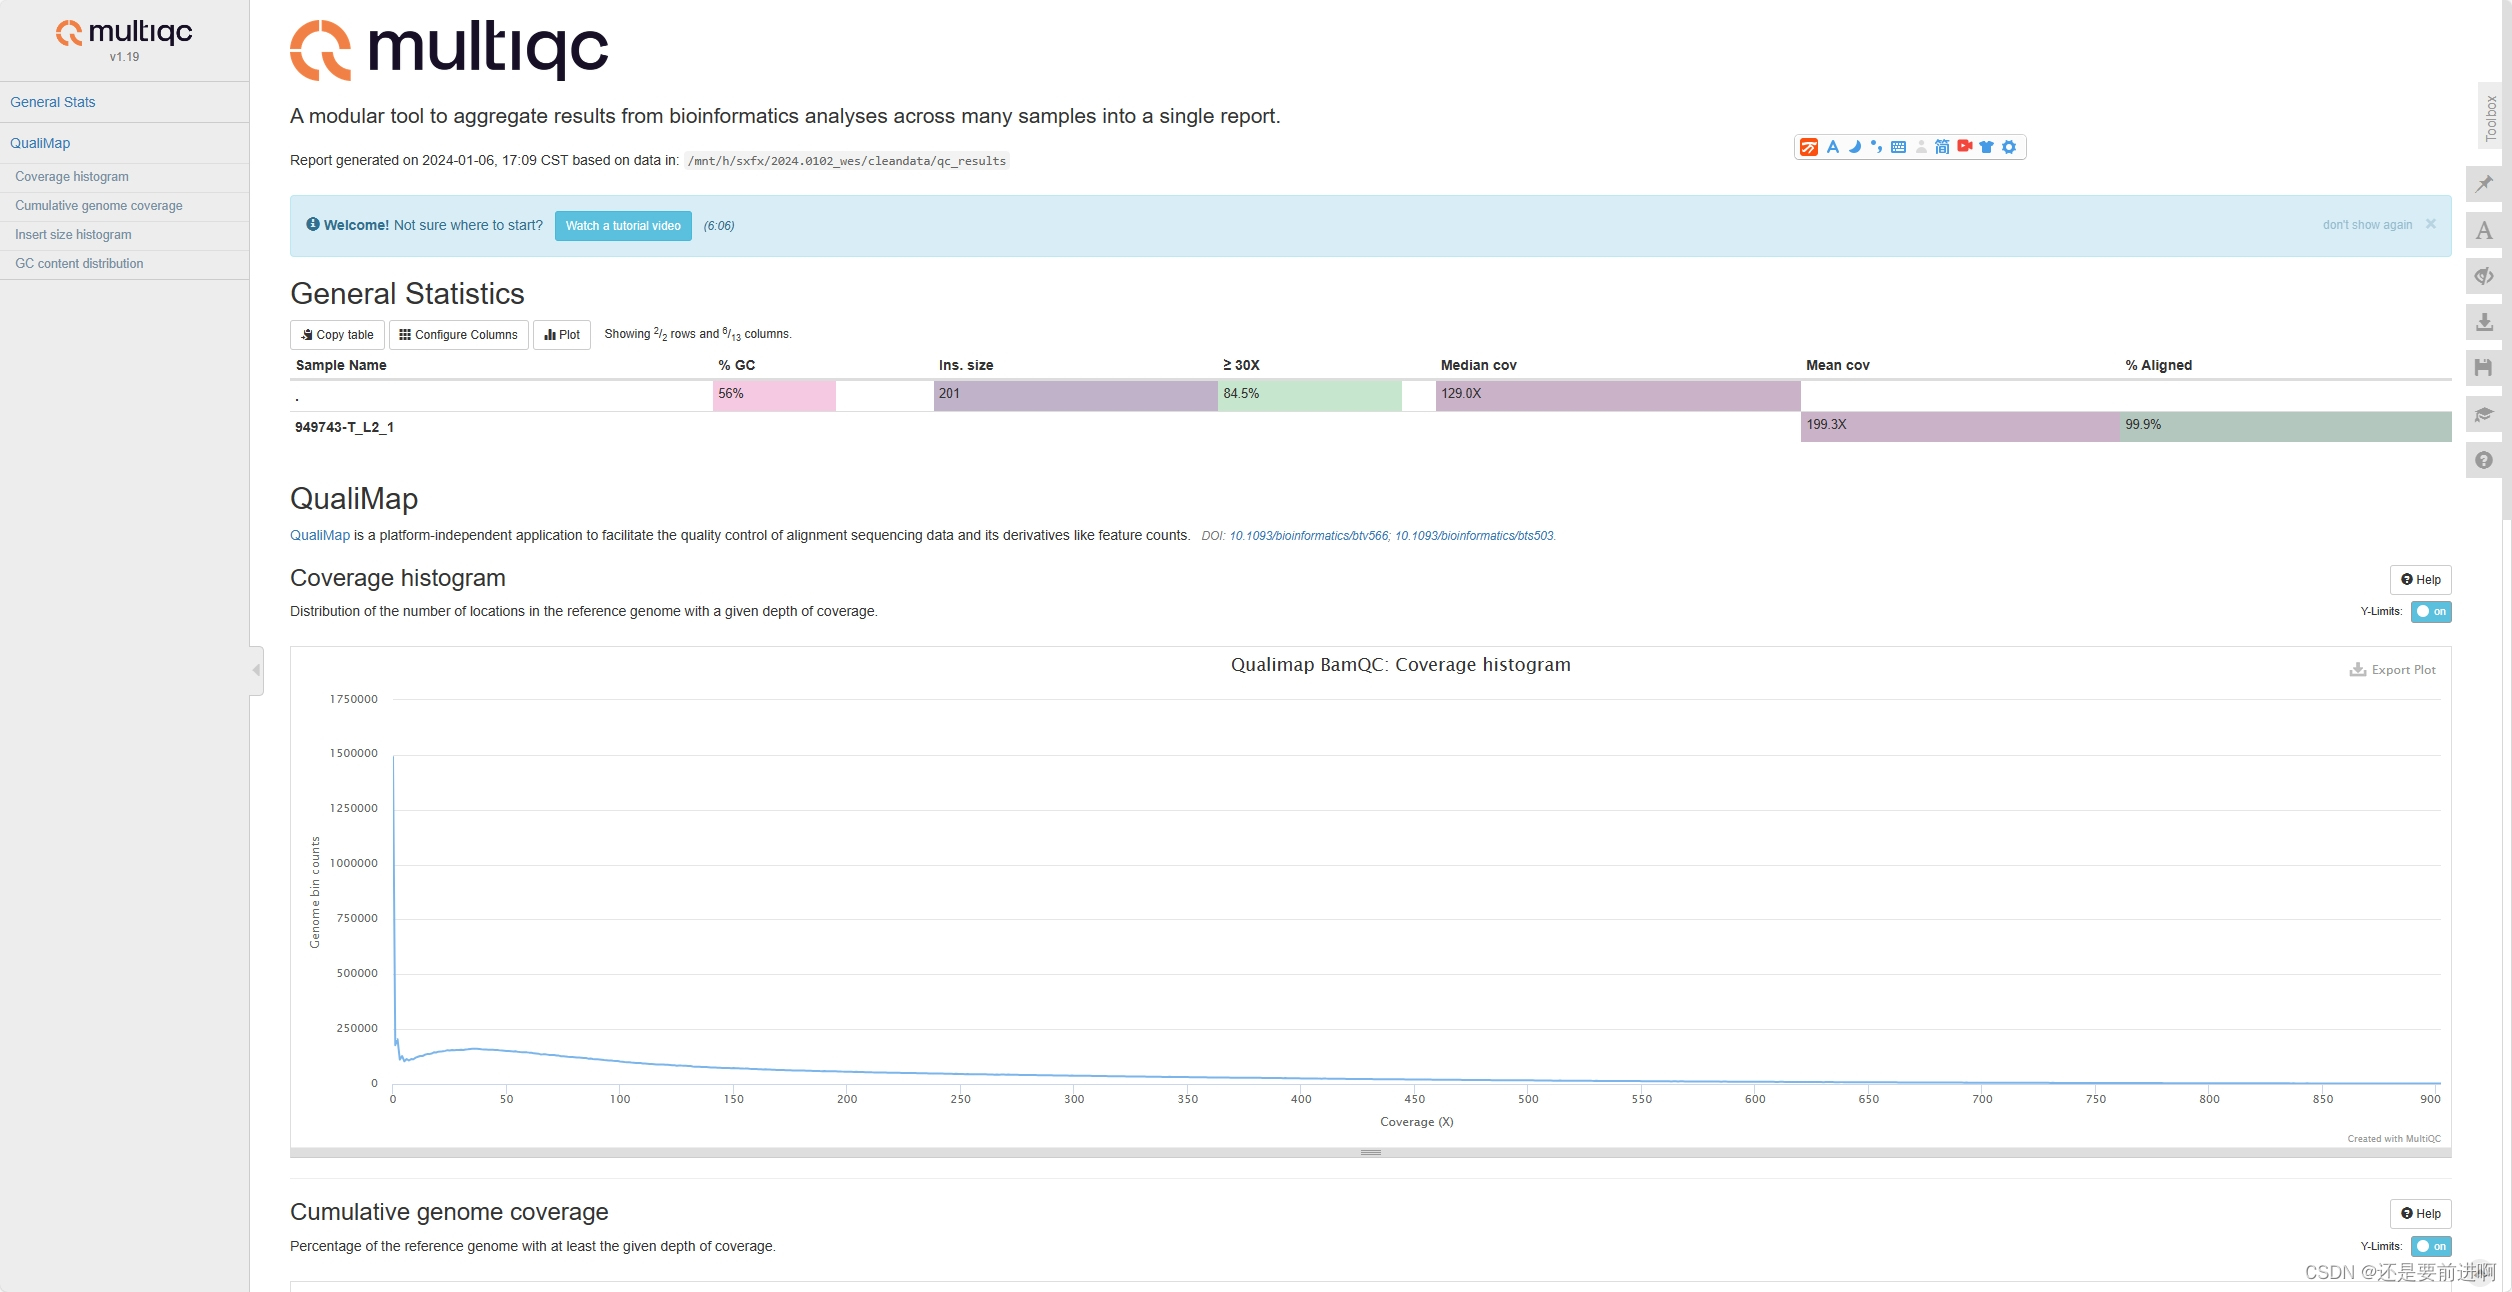Click the IME user account icon
2512x1292 pixels.
tap(1921, 147)
